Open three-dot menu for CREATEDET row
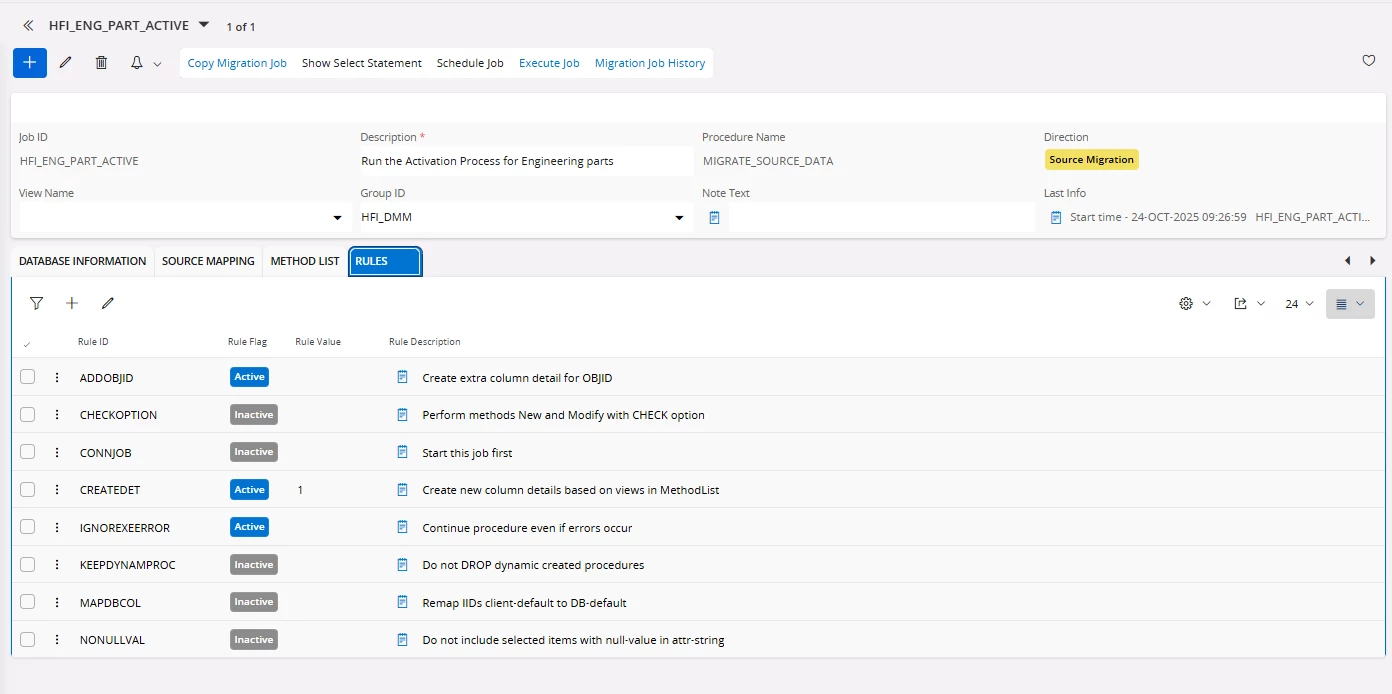 coord(57,490)
